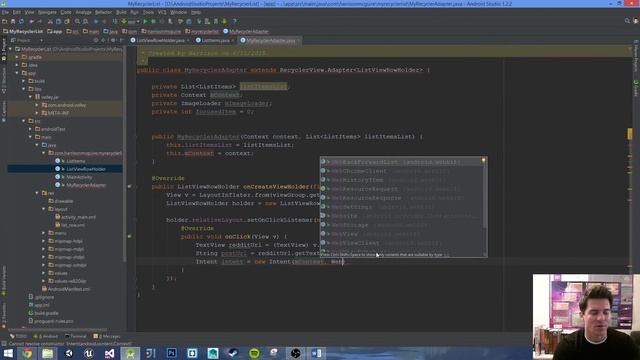
Task: Open the run configuration app dropdown
Action: [131, 21]
